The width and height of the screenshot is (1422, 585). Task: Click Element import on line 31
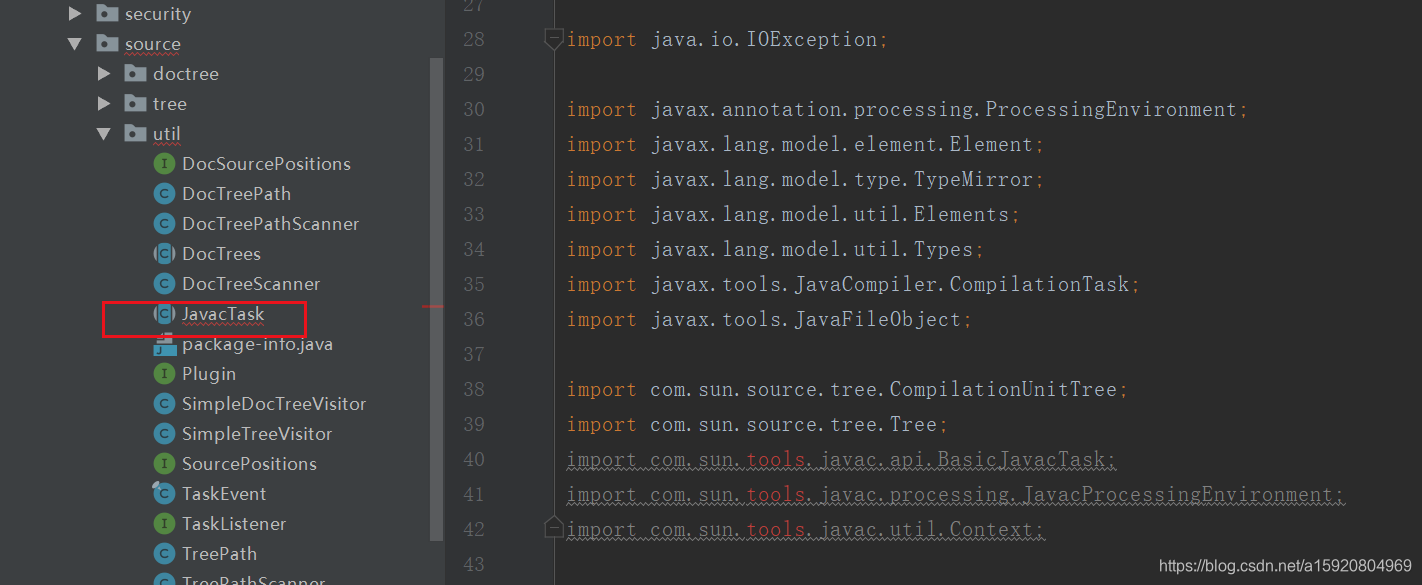pos(806,145)
